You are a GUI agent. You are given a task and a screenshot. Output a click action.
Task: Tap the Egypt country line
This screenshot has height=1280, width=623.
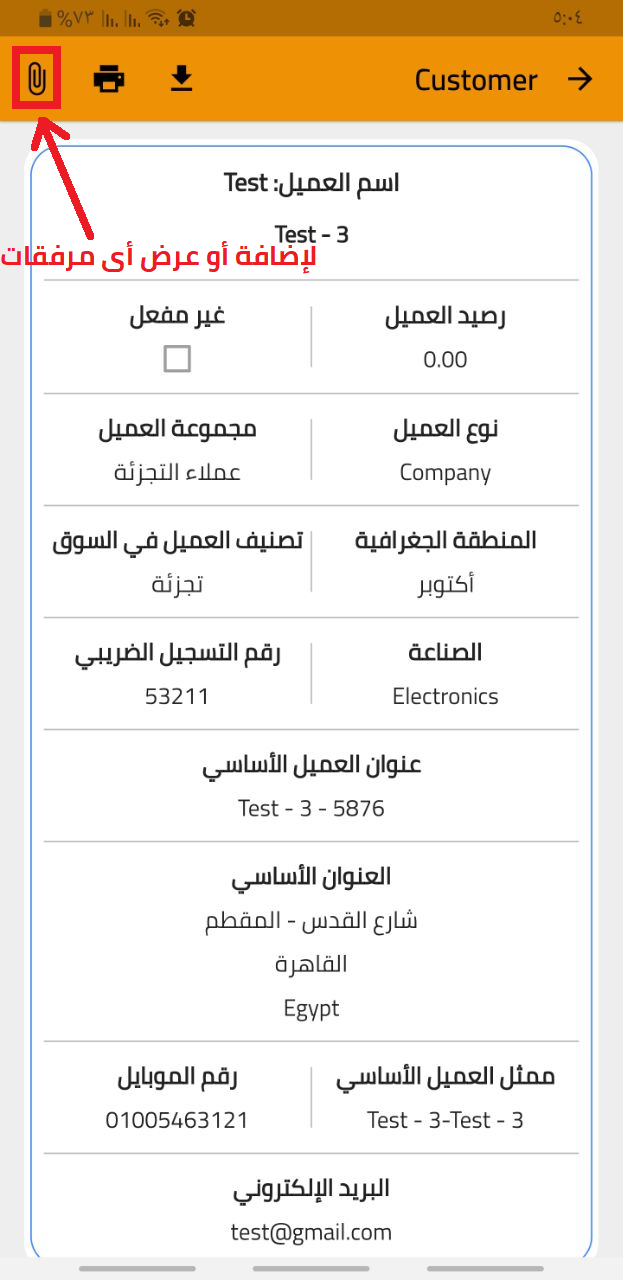(x=311, y=1008)
